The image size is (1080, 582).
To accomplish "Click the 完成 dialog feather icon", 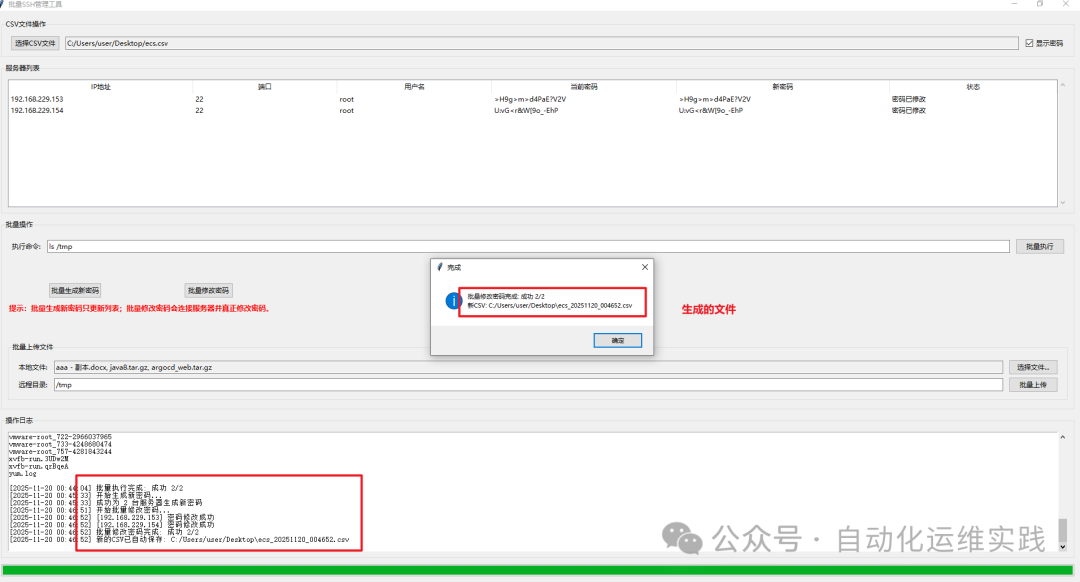I will coord(439,267).
